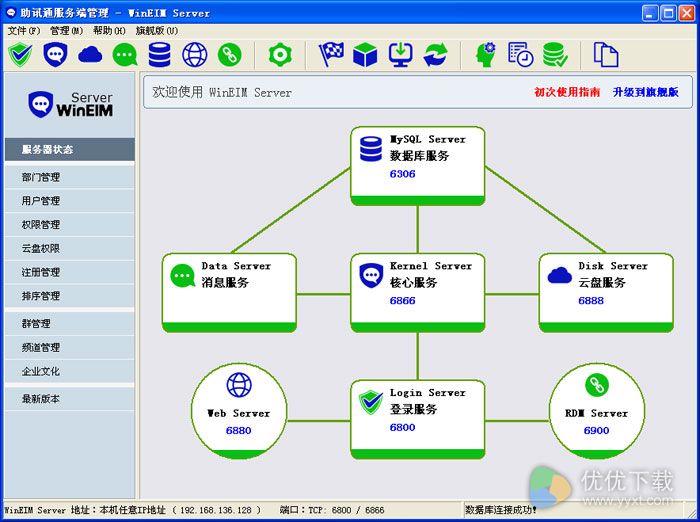This screenshot has height=522, width=700.
Task: Click the Data Server chat bubble icon
Action: pos(183,276)
